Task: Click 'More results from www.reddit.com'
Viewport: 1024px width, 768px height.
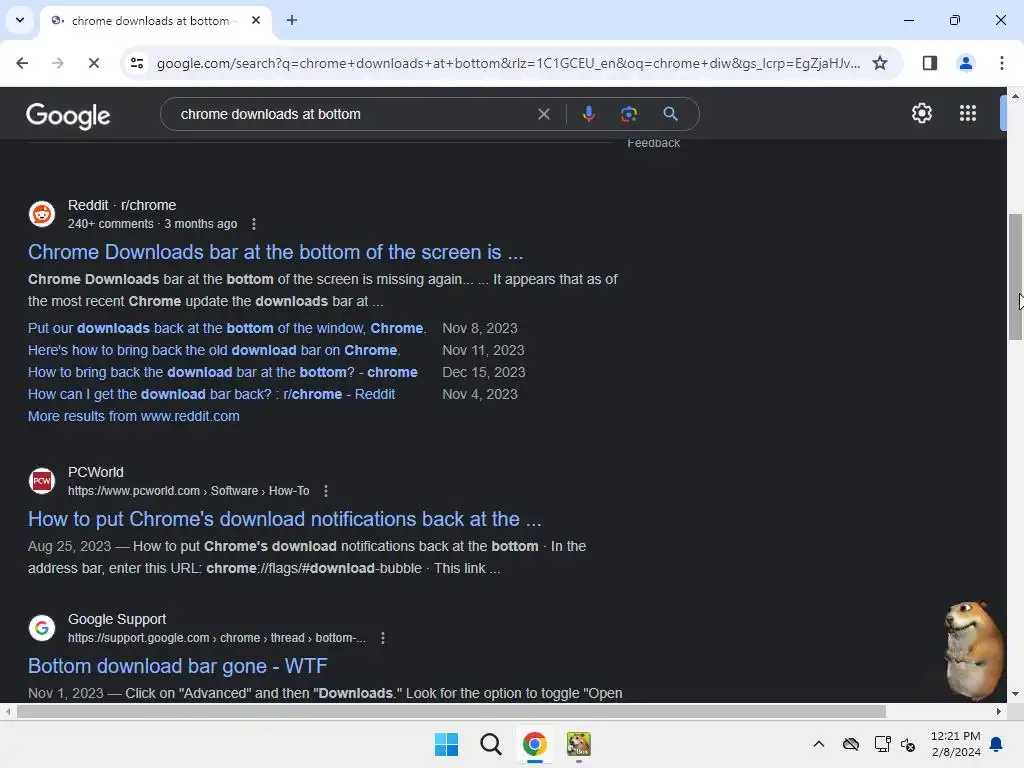Action: click(133, 417)
